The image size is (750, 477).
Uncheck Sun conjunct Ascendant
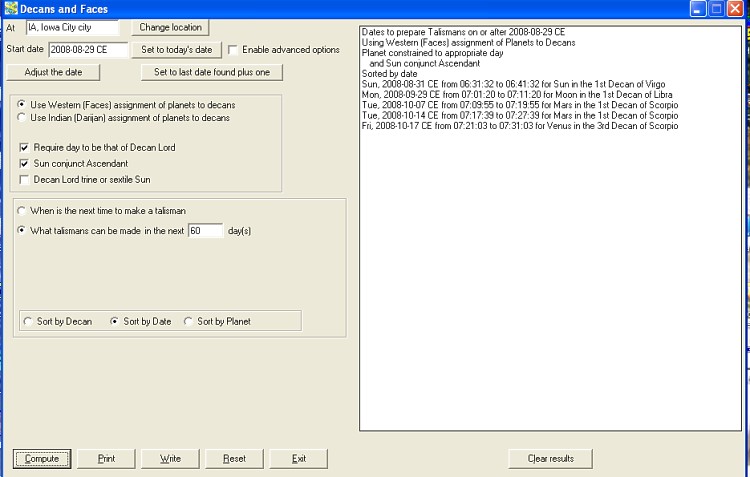coord(25,163)
